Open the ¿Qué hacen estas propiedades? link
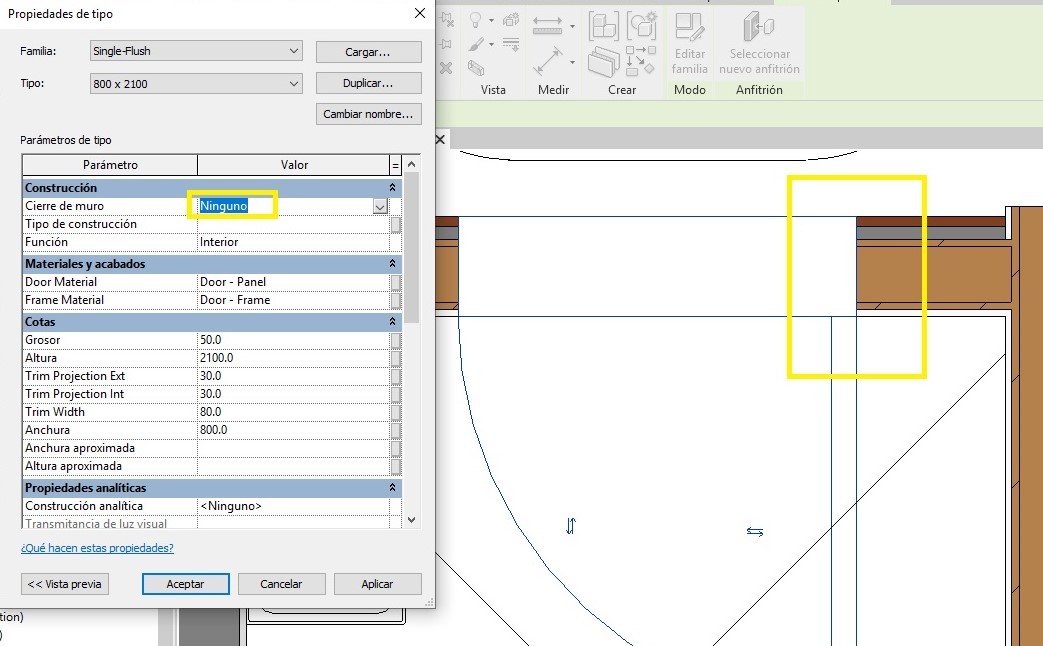Viewport: 1043px width, 646px height. point(97,548)
